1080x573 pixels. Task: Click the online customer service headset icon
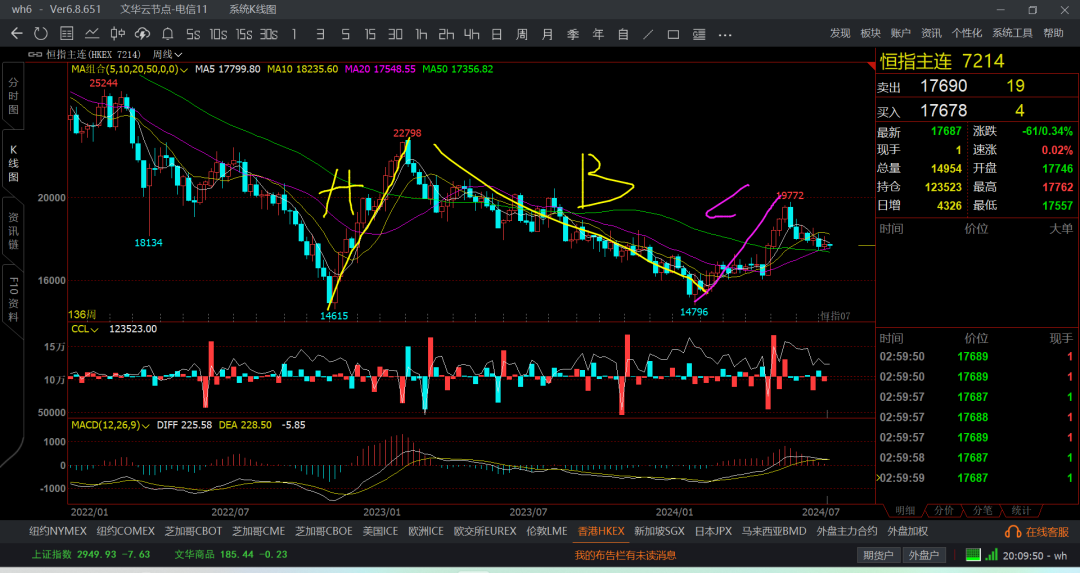pyautogui.click(x=1012, y=532)
